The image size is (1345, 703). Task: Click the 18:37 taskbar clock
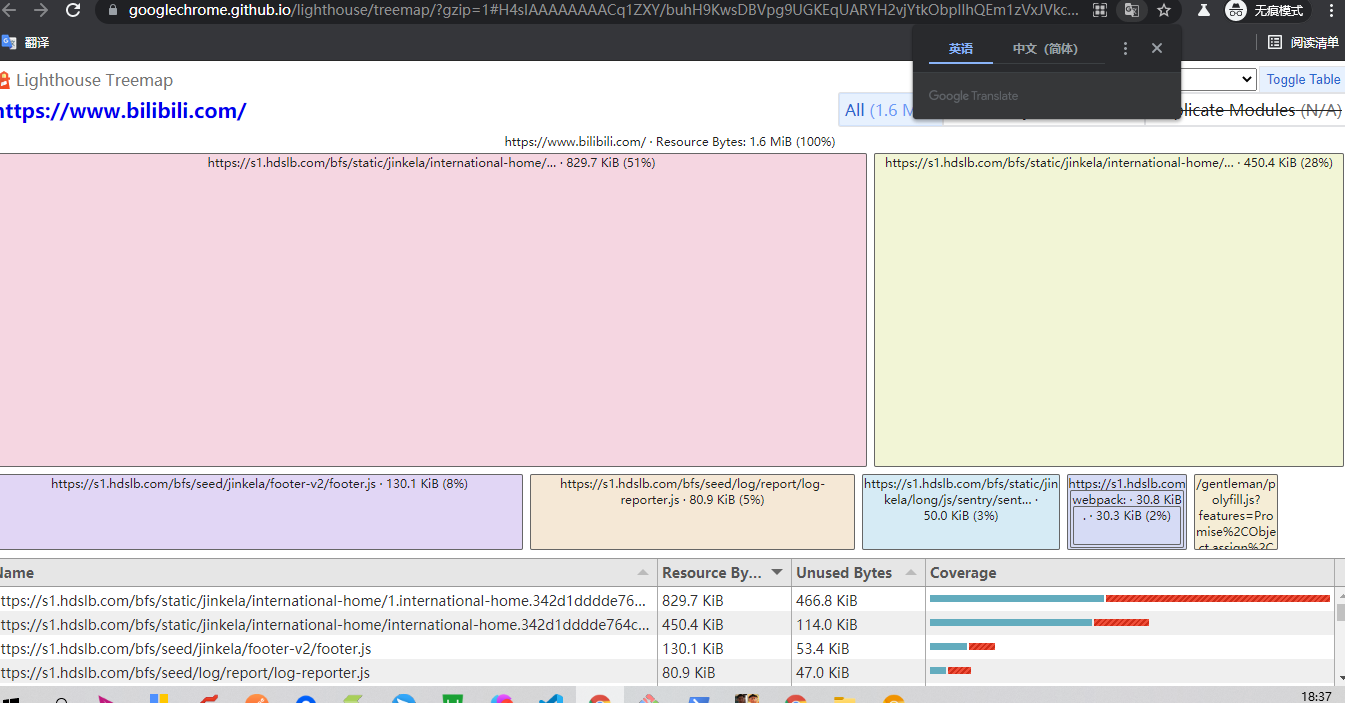pyautogui.click(x=1316, y=696)
